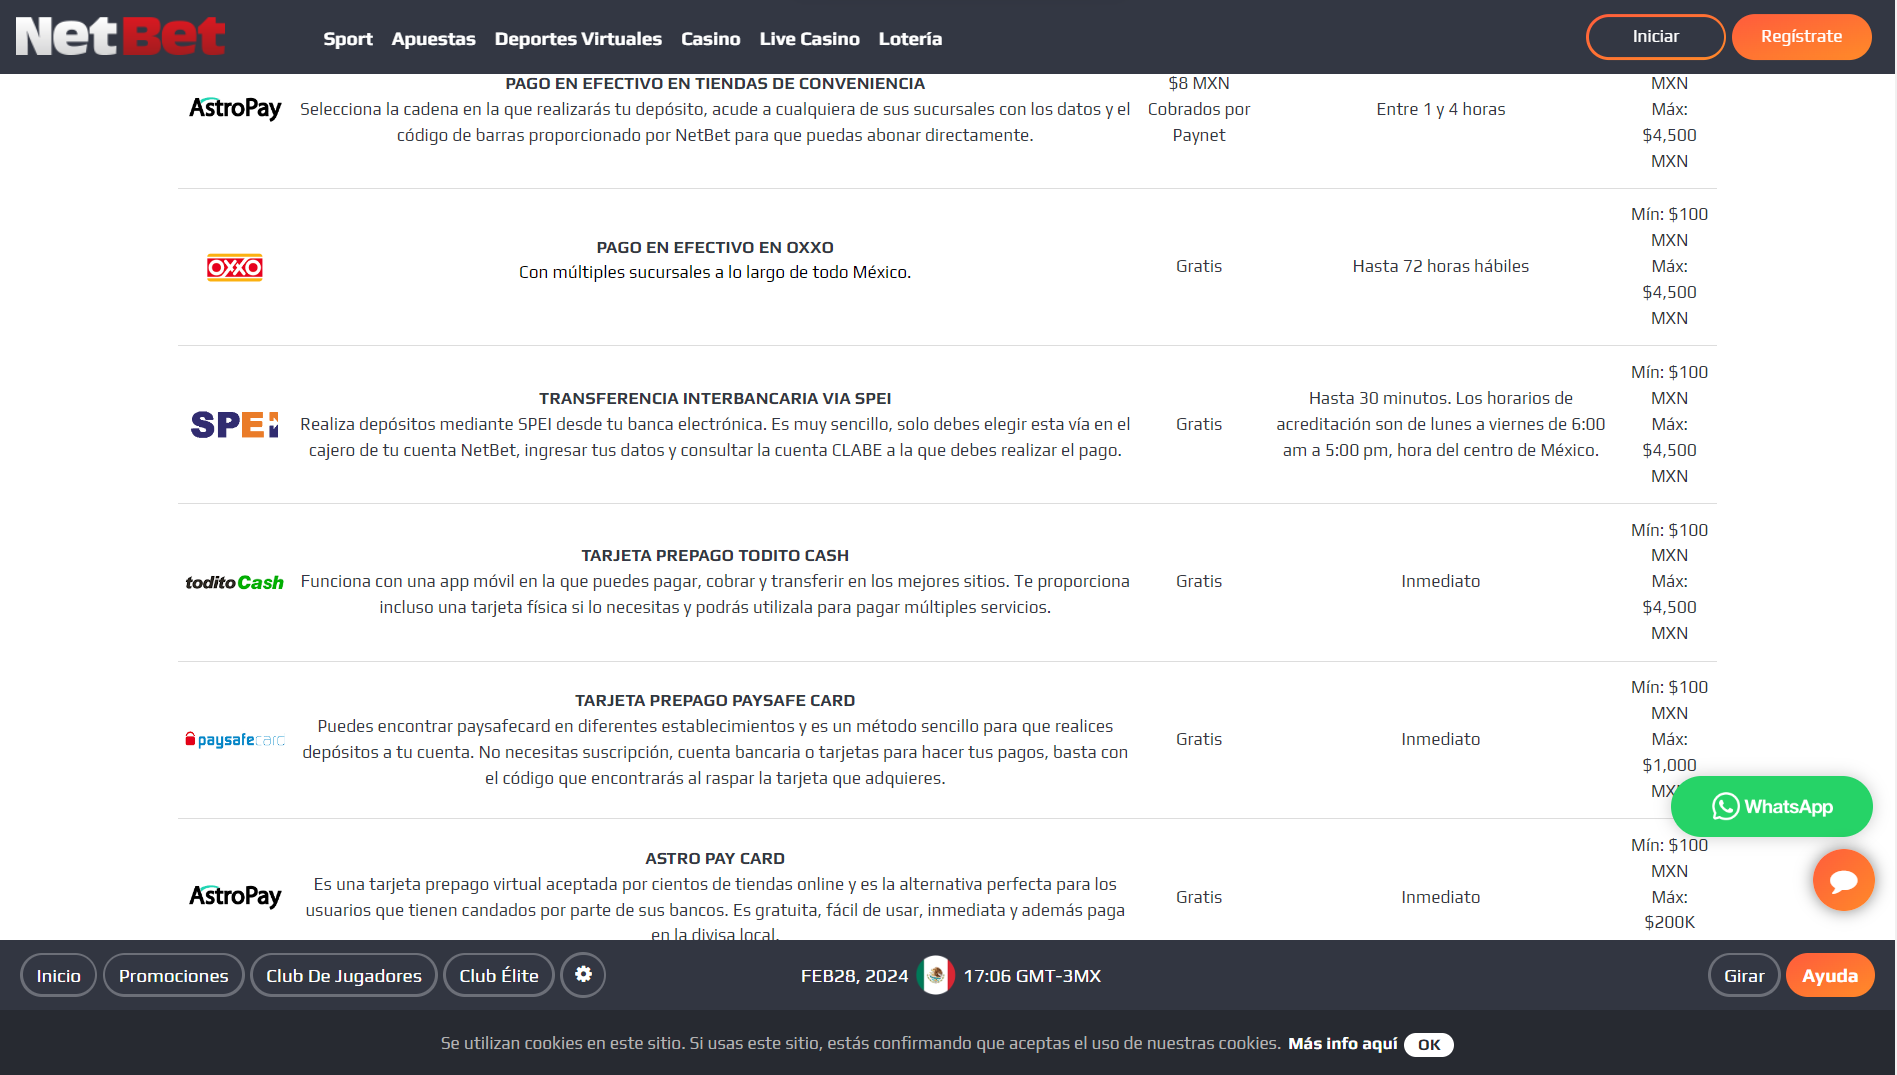Open the Más info aquí cookie link
Screen dimensions: 1897x1075
(1342, 1043)
